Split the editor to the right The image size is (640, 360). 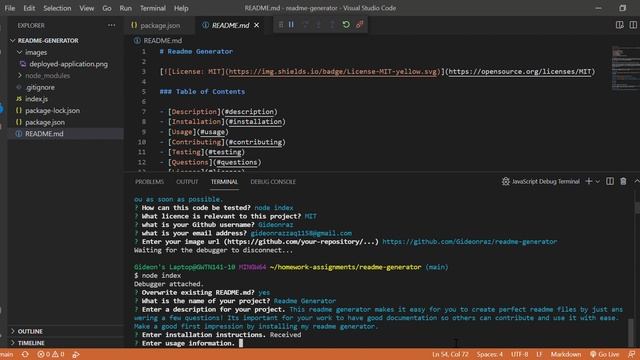click(633, 25)
